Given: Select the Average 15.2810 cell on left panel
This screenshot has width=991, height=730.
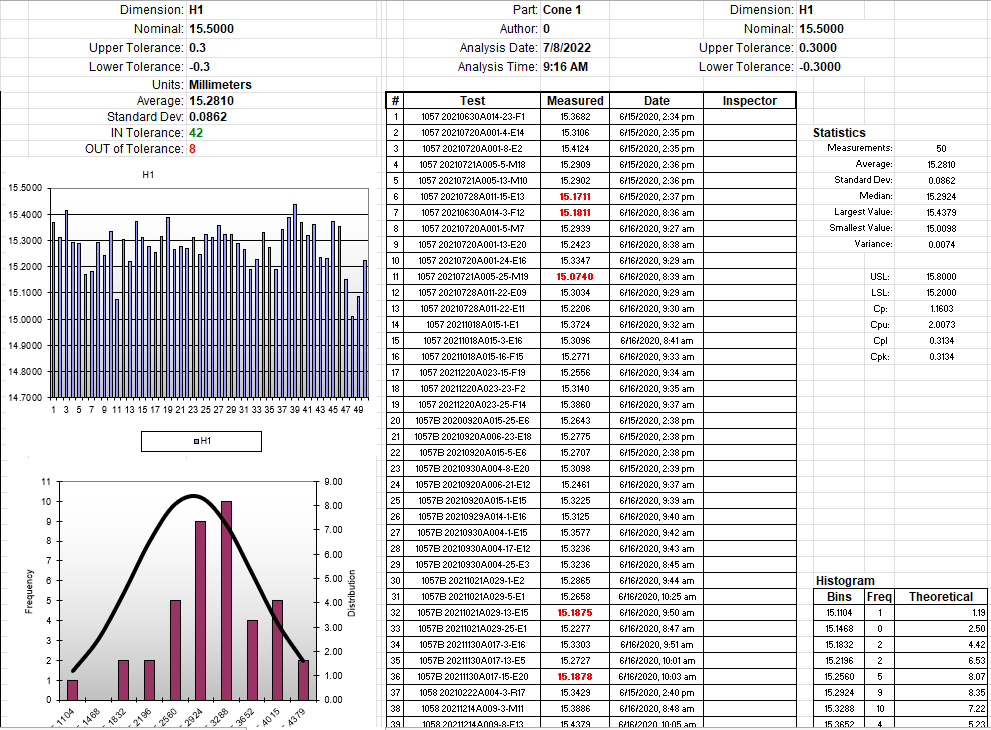Looking at the screenshot, I should (211, 101).
